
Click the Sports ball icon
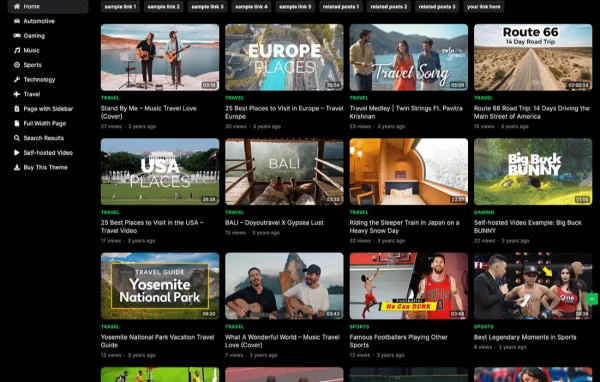point(17,65)
